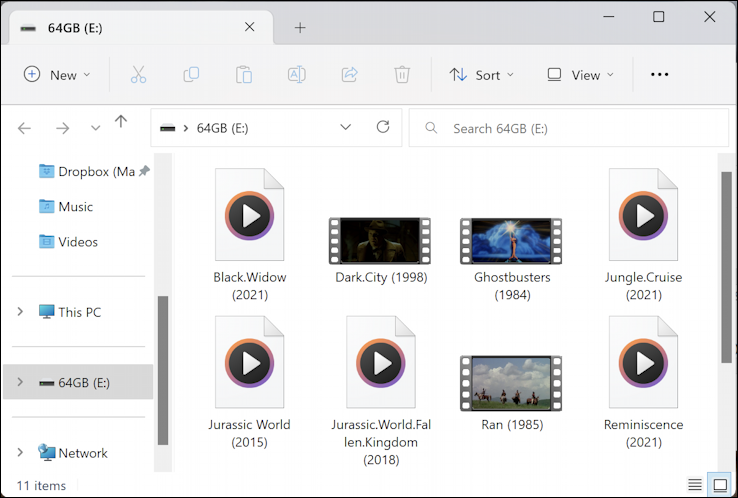Maximize the File Explorer window

[x=658, y=16]
